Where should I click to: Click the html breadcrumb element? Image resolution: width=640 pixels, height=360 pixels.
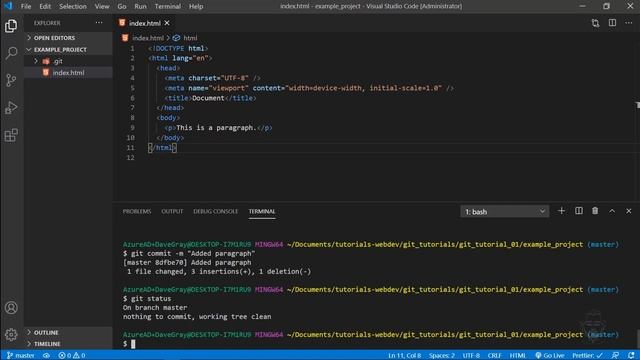click(x=190, y=38)
